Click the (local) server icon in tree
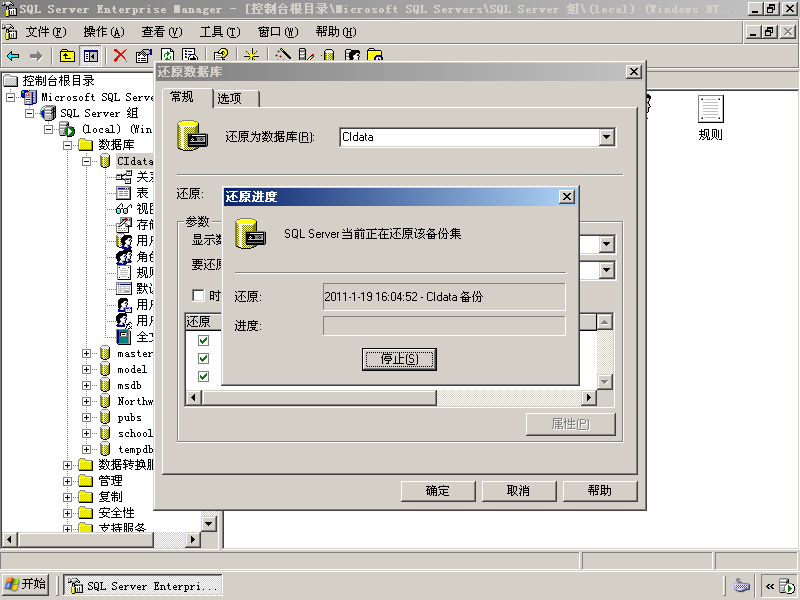The width and height of the screenshot is (800, 600). pyautogui.click(x=67, y=129)
